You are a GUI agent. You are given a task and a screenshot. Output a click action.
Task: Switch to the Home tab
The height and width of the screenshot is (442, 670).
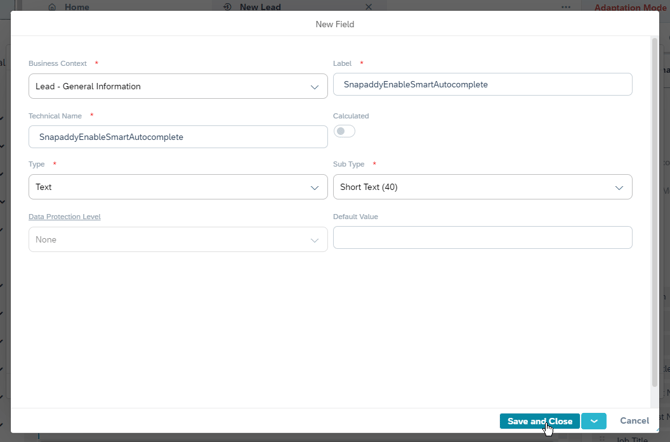click(77, 6)
